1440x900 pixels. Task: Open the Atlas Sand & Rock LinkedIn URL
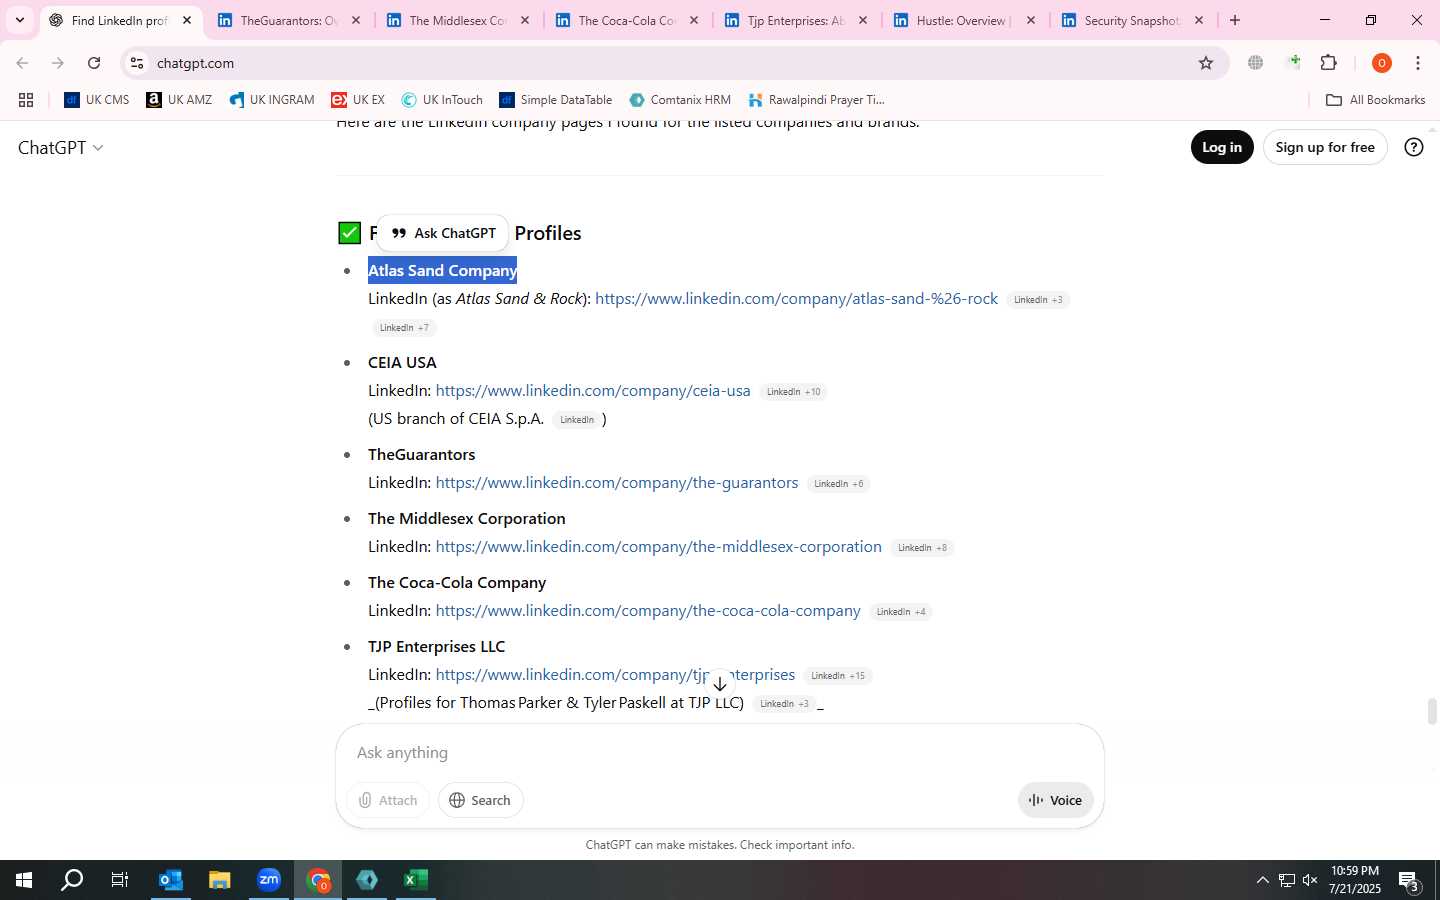(x=796, y=299)
